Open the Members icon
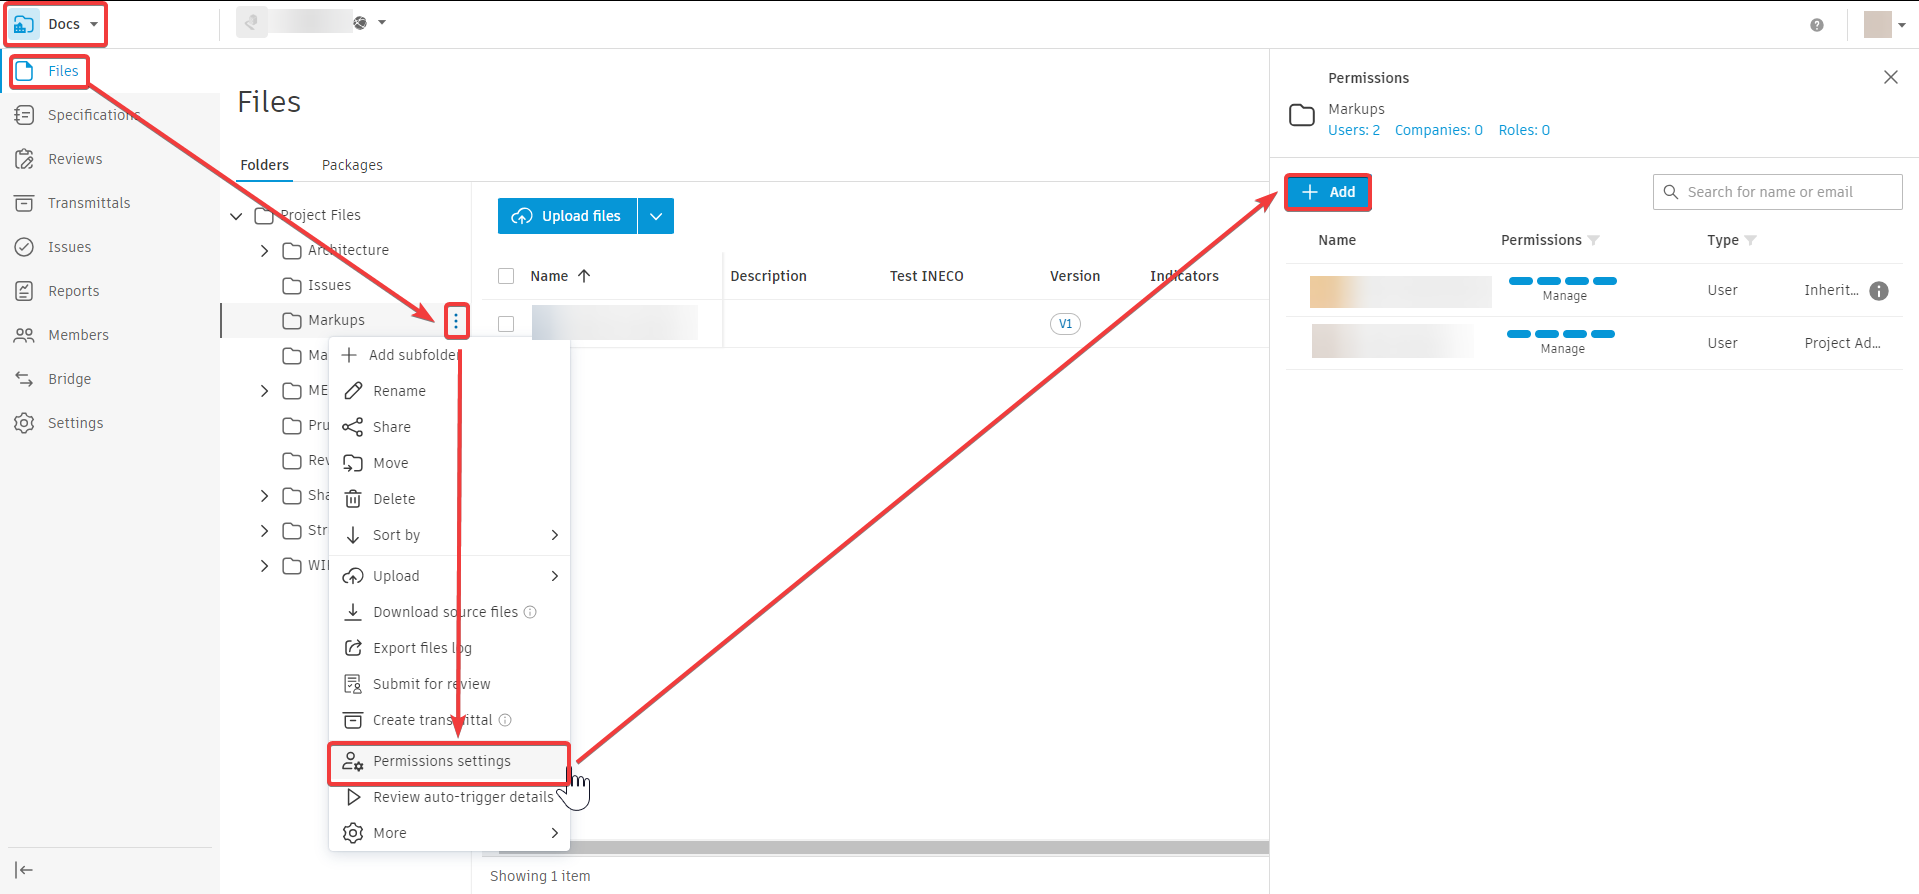The width and height of the screenshot is (1919, 894). coord(24,335)
